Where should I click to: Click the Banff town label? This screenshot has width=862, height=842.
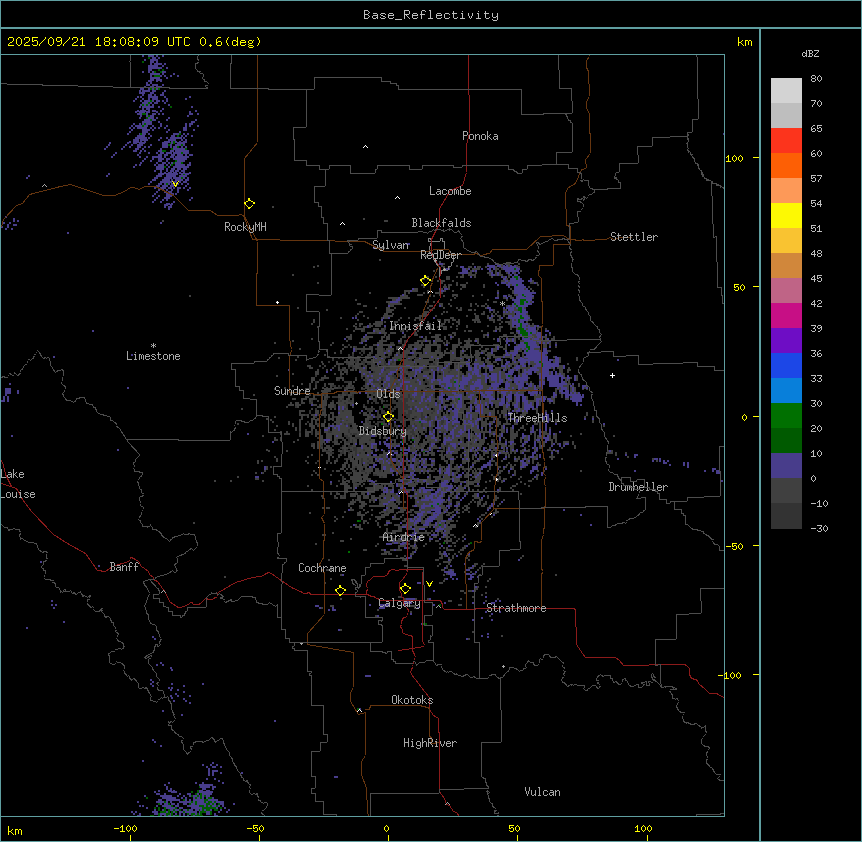tap(124, 567)
